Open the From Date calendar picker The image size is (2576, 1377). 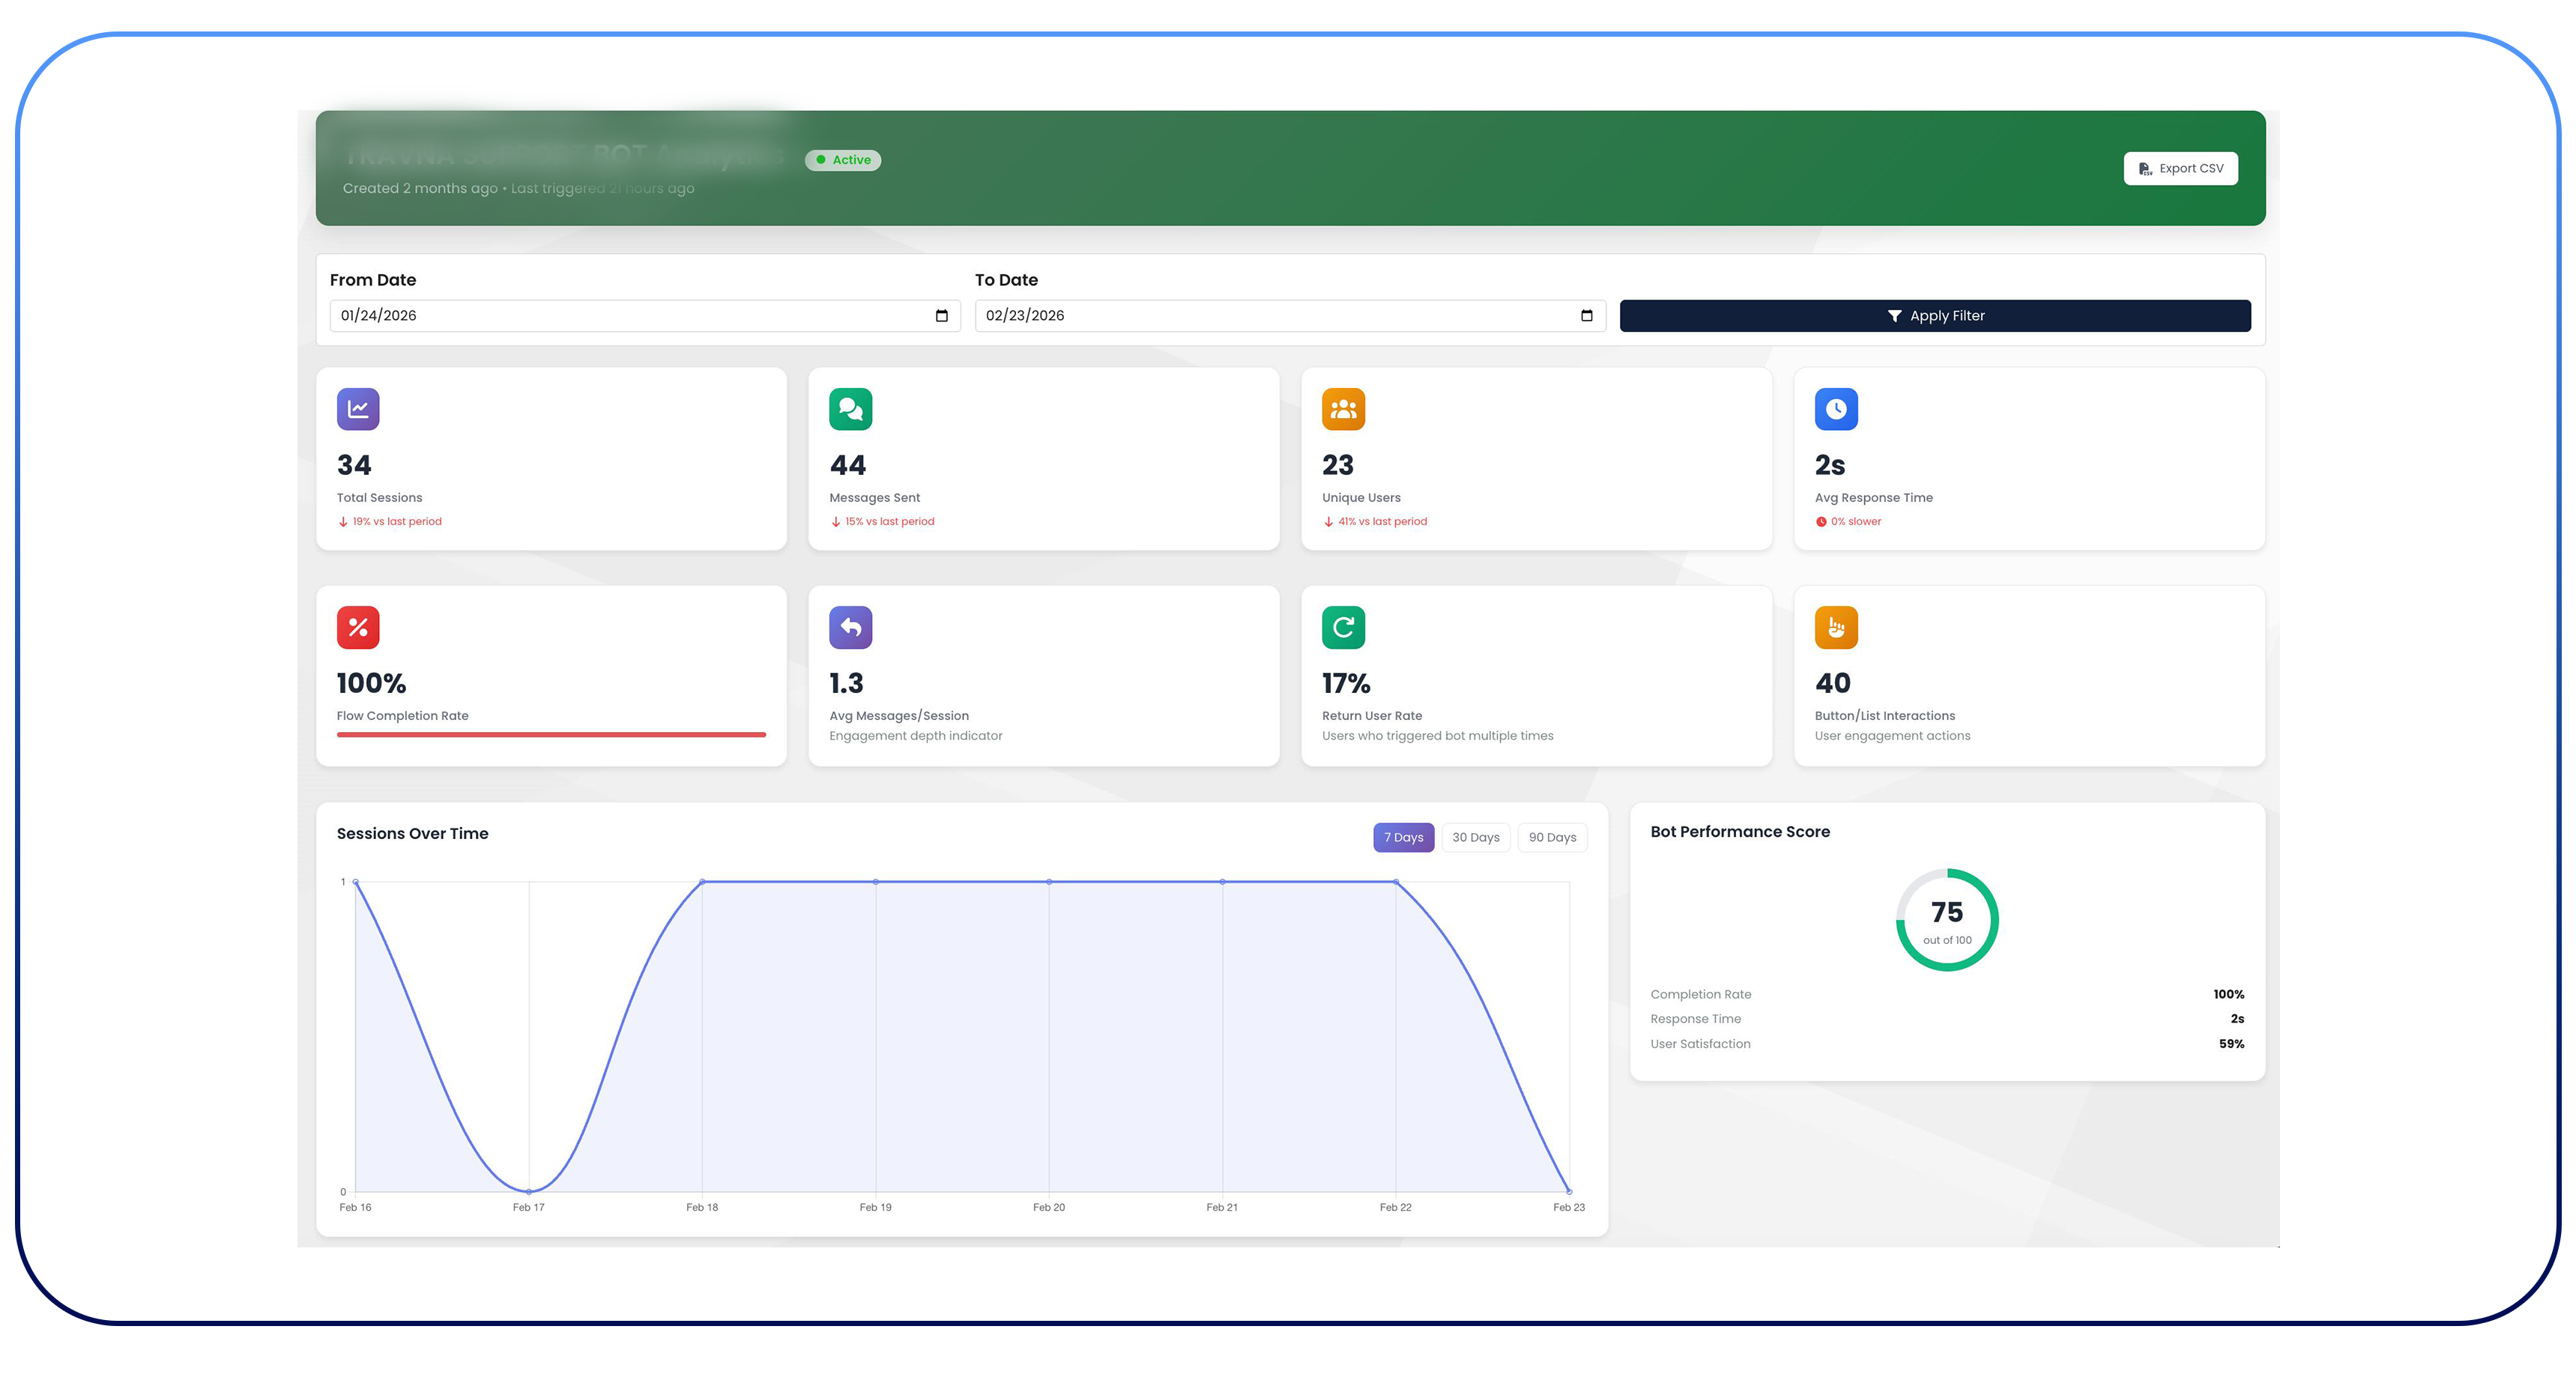[x=941, y=316]
